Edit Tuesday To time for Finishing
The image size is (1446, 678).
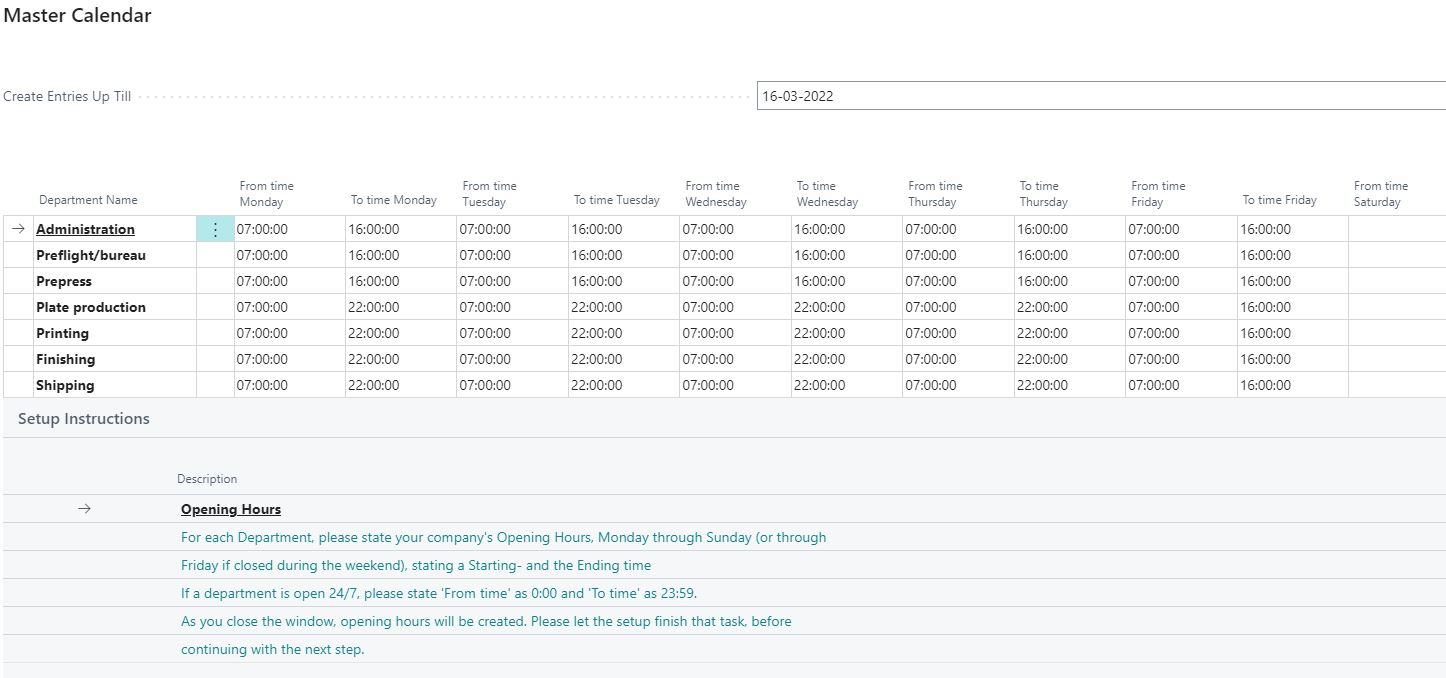(x=622, y=358)
